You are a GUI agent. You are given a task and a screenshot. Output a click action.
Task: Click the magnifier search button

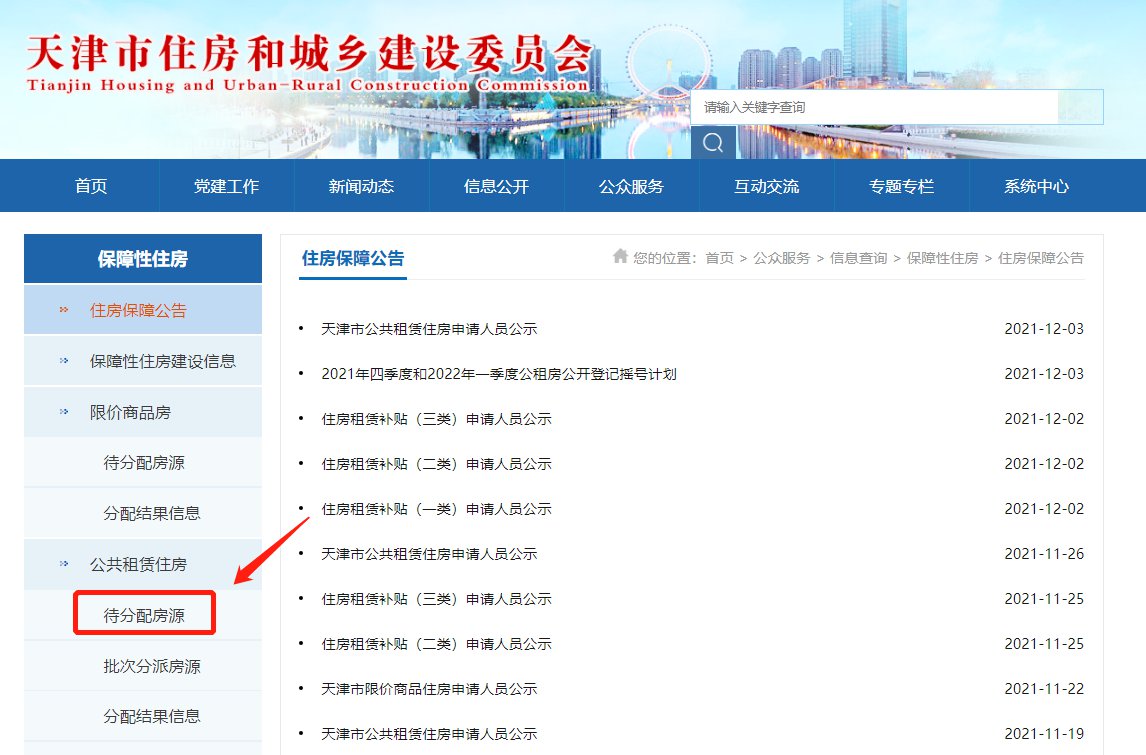click(x=712, y=143)
